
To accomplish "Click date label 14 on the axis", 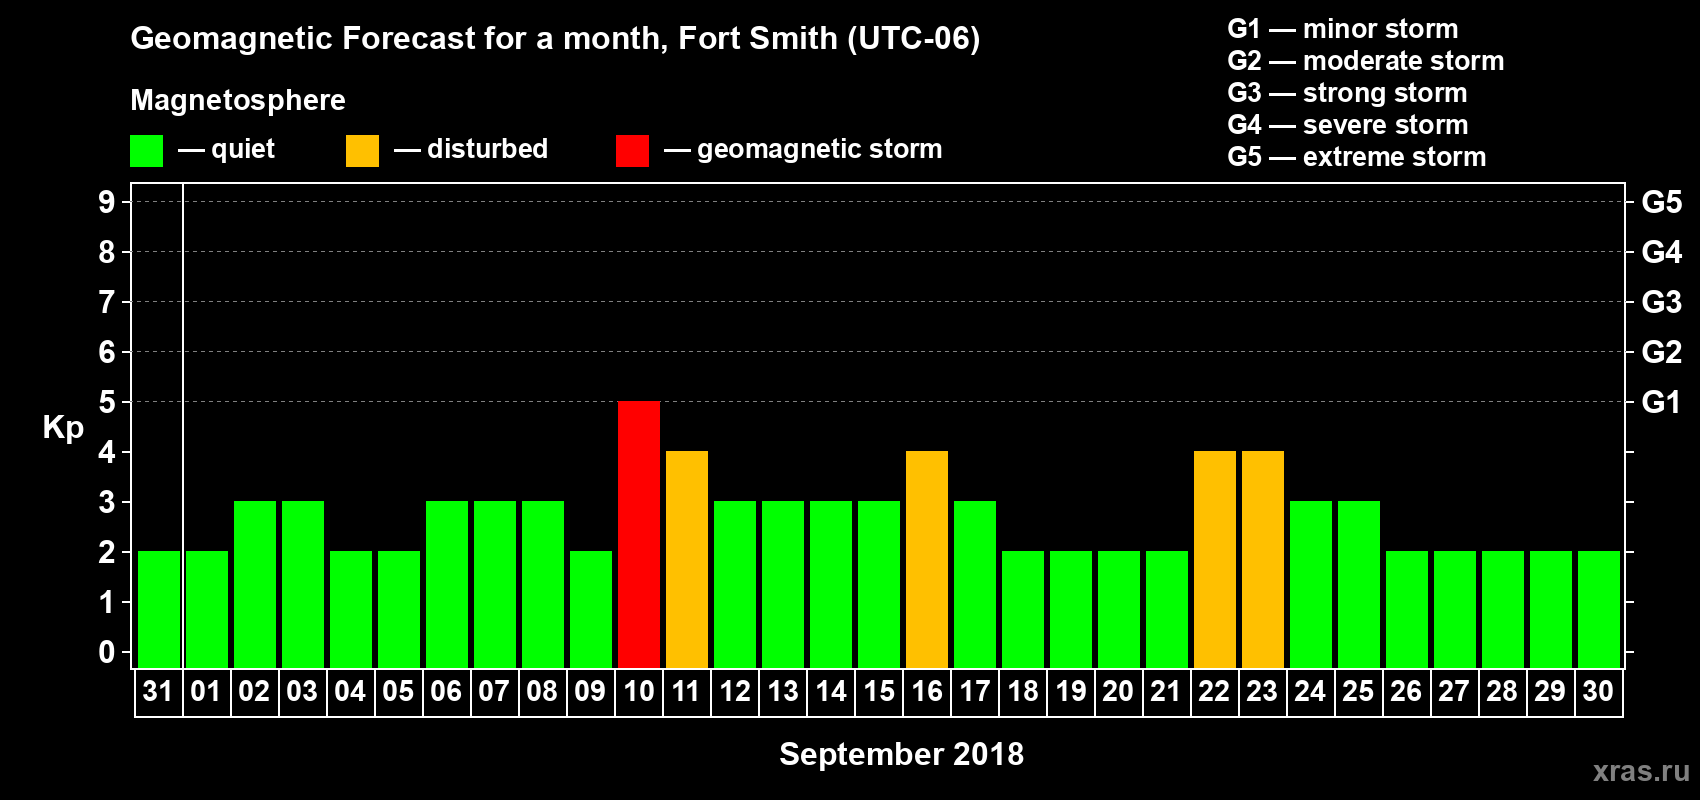I will [830, 691].
